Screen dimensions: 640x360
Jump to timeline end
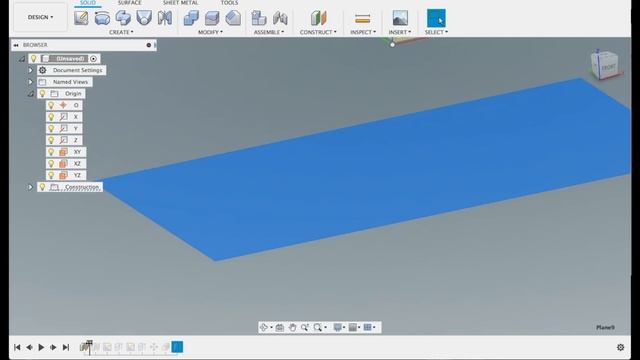[66, 347]
